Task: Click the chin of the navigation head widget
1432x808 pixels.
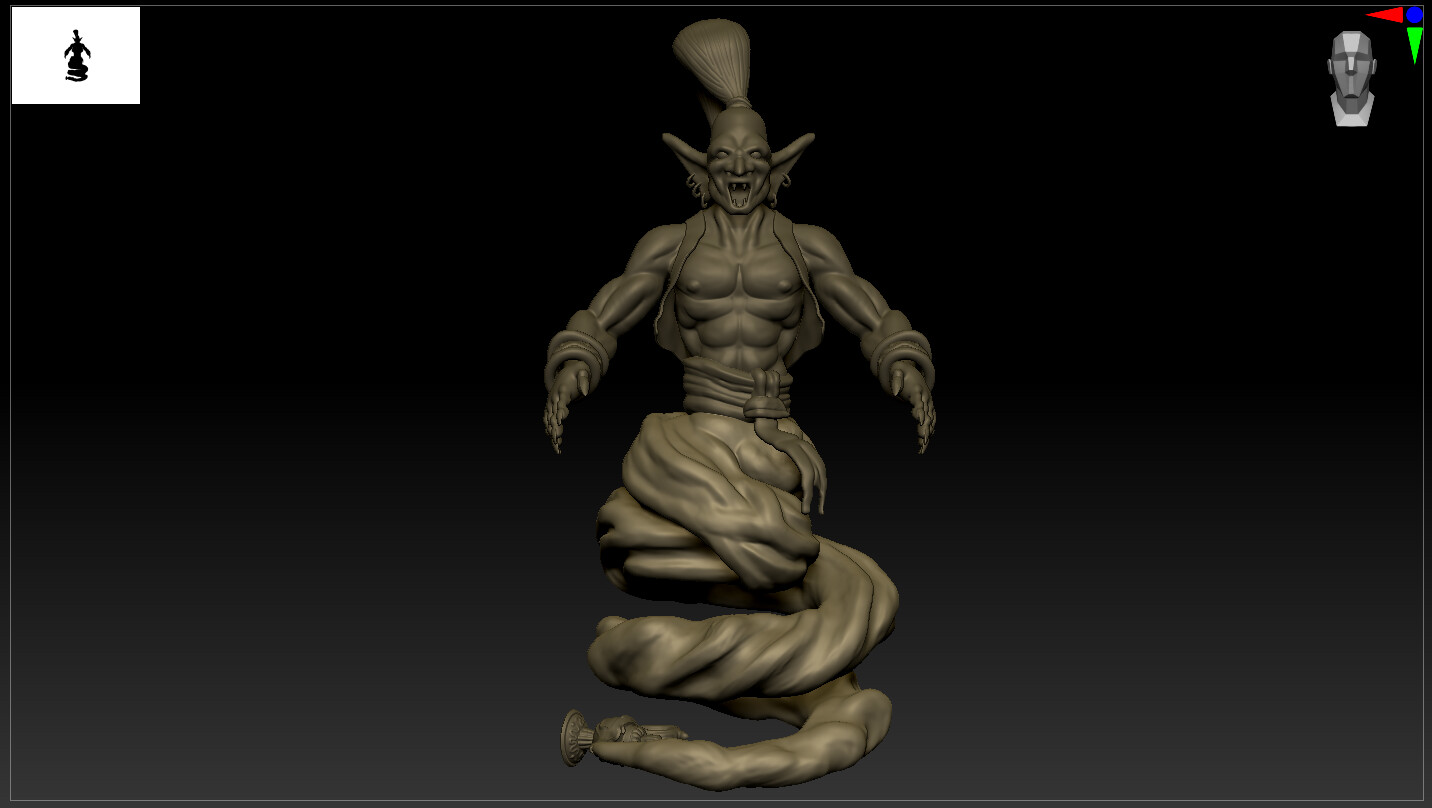Action: [1352, 104]
